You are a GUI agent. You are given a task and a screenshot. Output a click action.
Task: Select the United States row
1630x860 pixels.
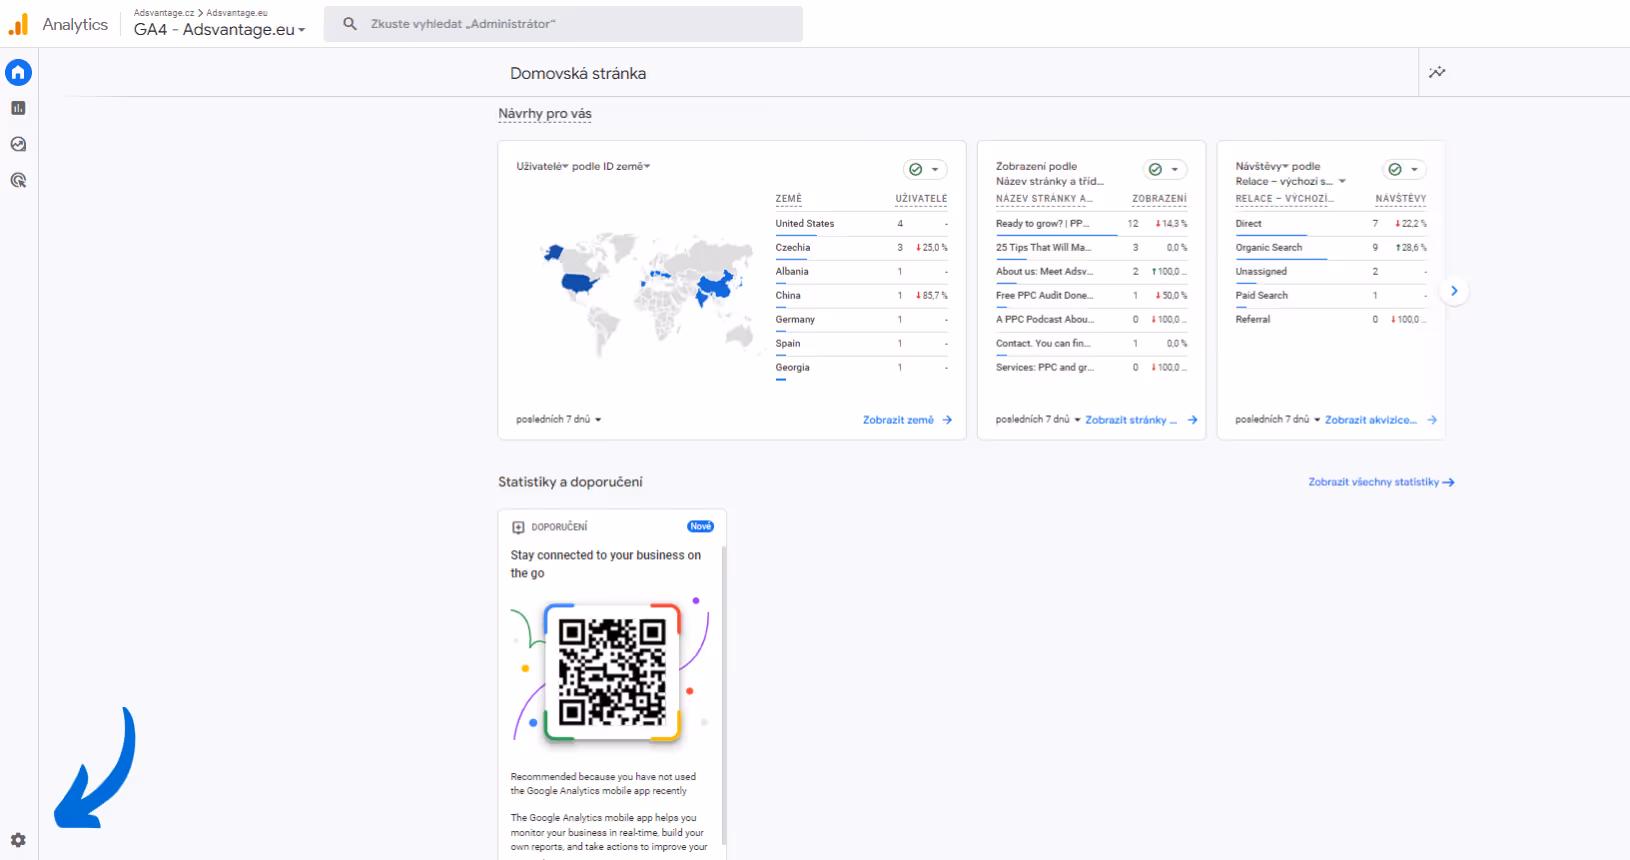click(x=861, y=224)
